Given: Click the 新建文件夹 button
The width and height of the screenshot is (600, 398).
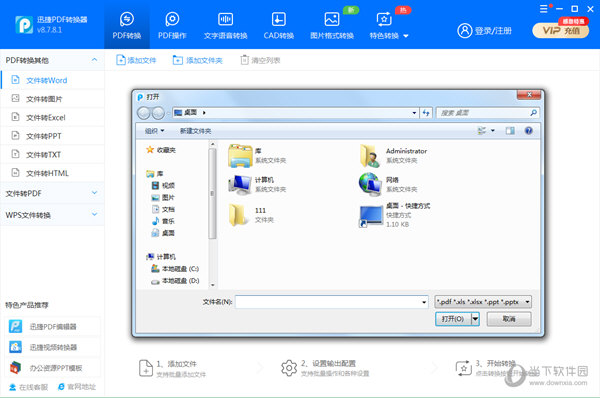Looking at the screenshot, I should pos(196,131).
